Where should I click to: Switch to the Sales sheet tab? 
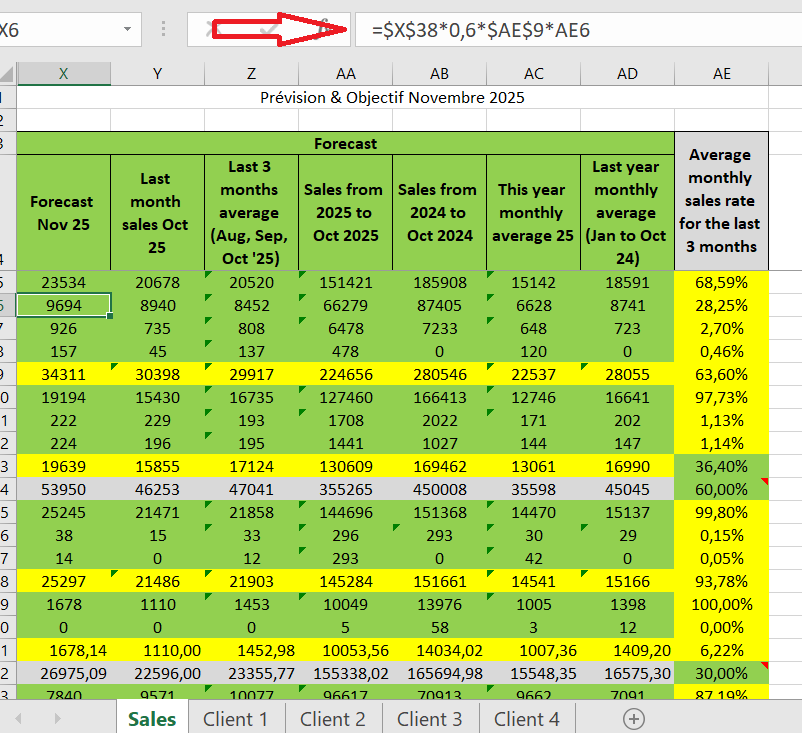coord(152,718)
